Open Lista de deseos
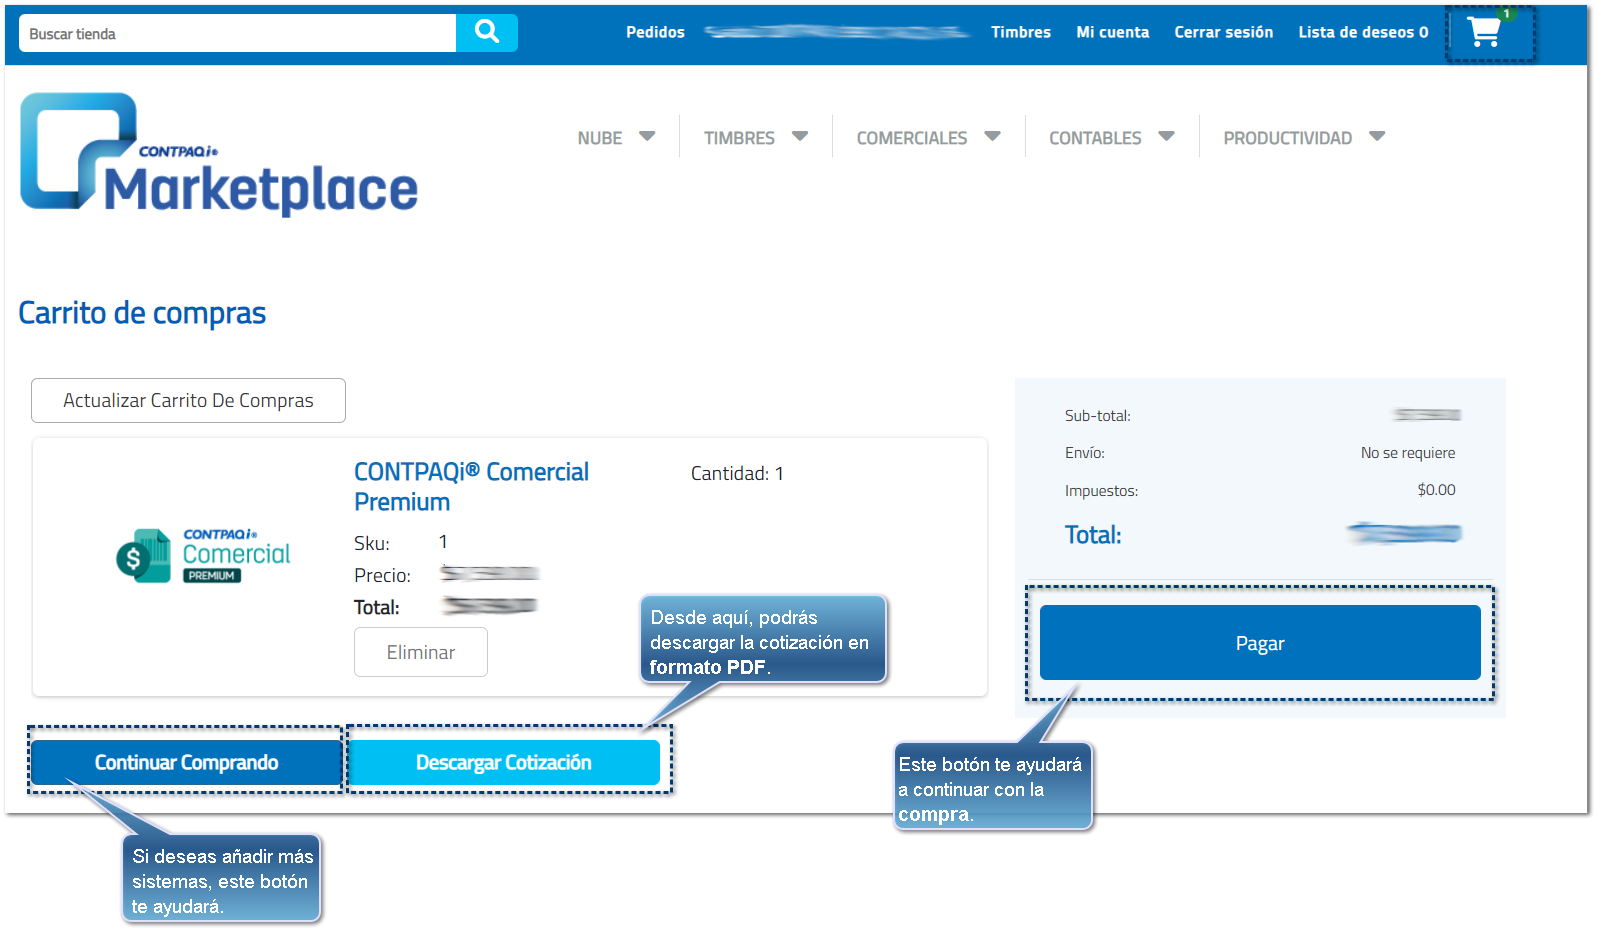Viewport: 1597px width, 933px height. click(1362, 32)
